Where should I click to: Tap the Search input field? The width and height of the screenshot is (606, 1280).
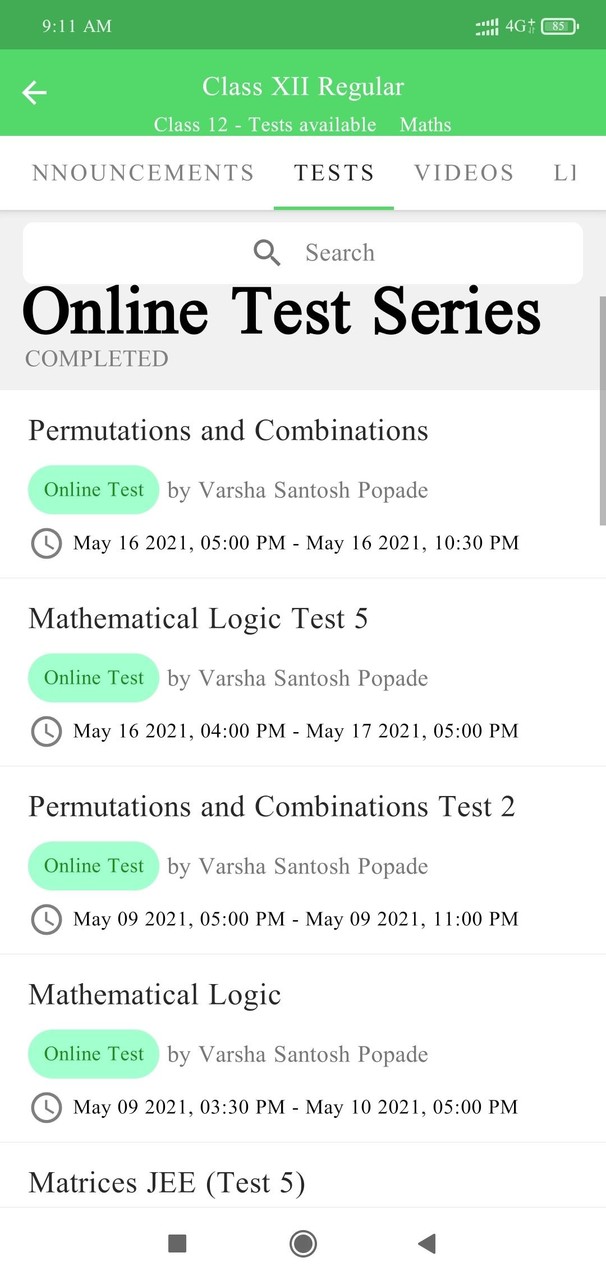tap(339, 252)
